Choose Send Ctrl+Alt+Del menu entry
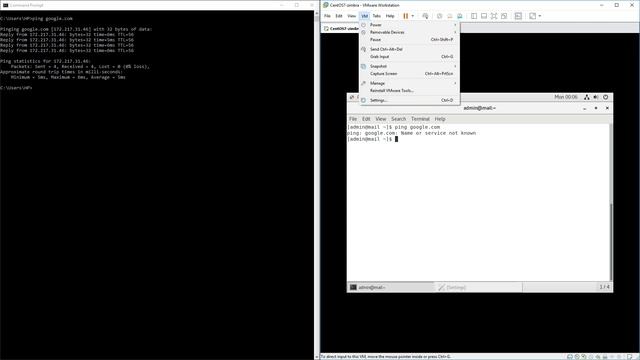640x360 pixels. point(409,49)
